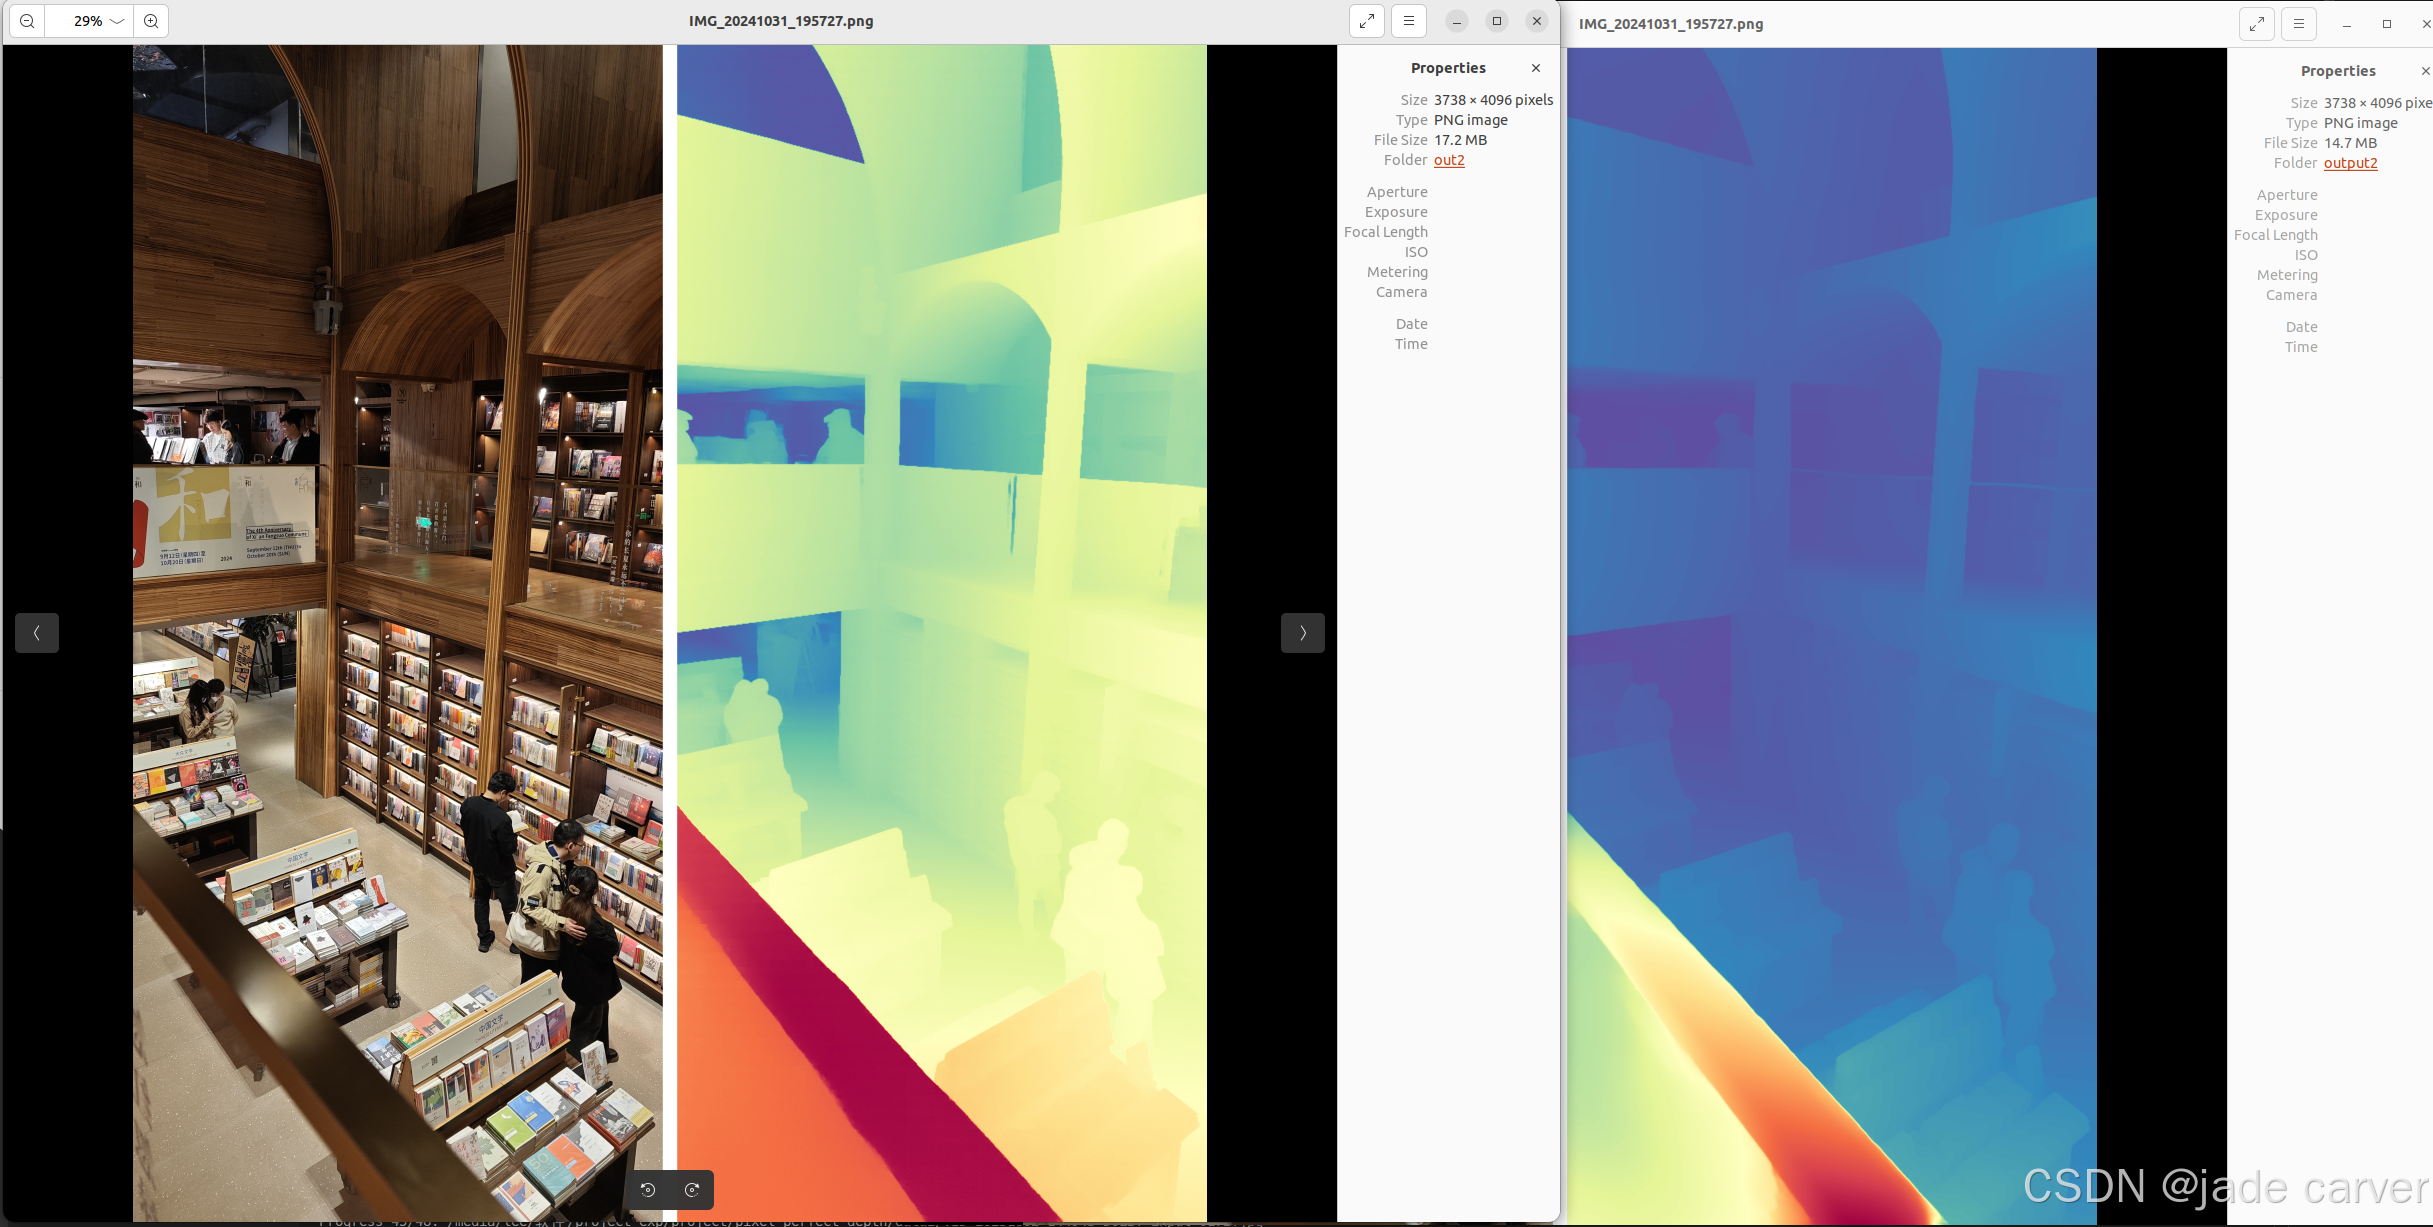The width and height of the screenshot is (2433, 1227).
Task: Go to the previous image
Action: (37, 633)
